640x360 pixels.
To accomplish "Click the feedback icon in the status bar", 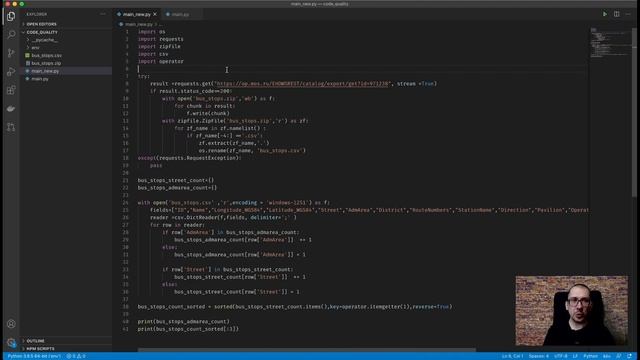I will (x=619, y=356).
